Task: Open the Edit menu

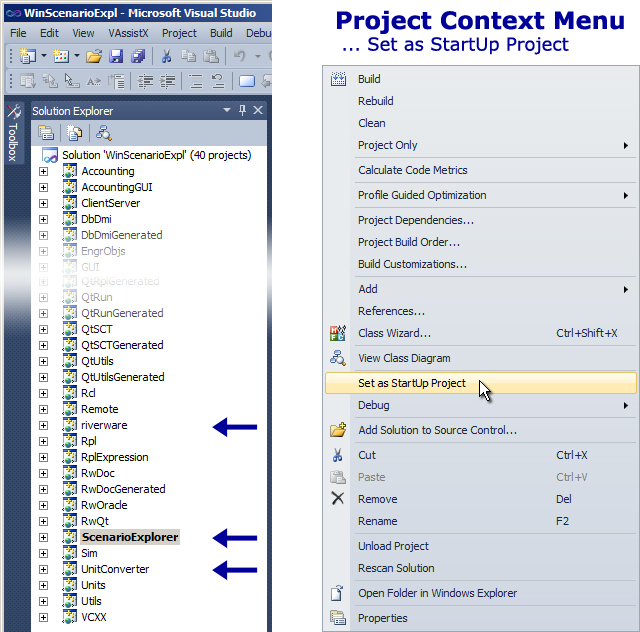Action: coord(49,33)
